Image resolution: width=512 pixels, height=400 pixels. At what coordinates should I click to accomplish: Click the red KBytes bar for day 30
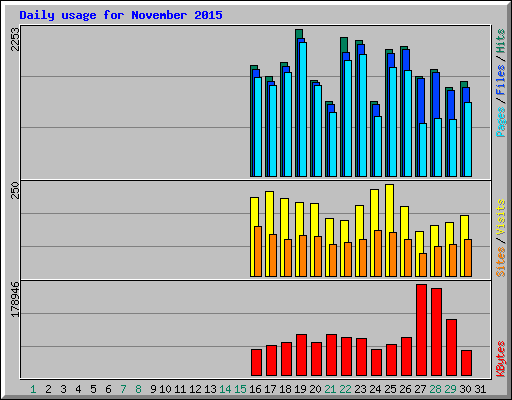click(466, 363)
